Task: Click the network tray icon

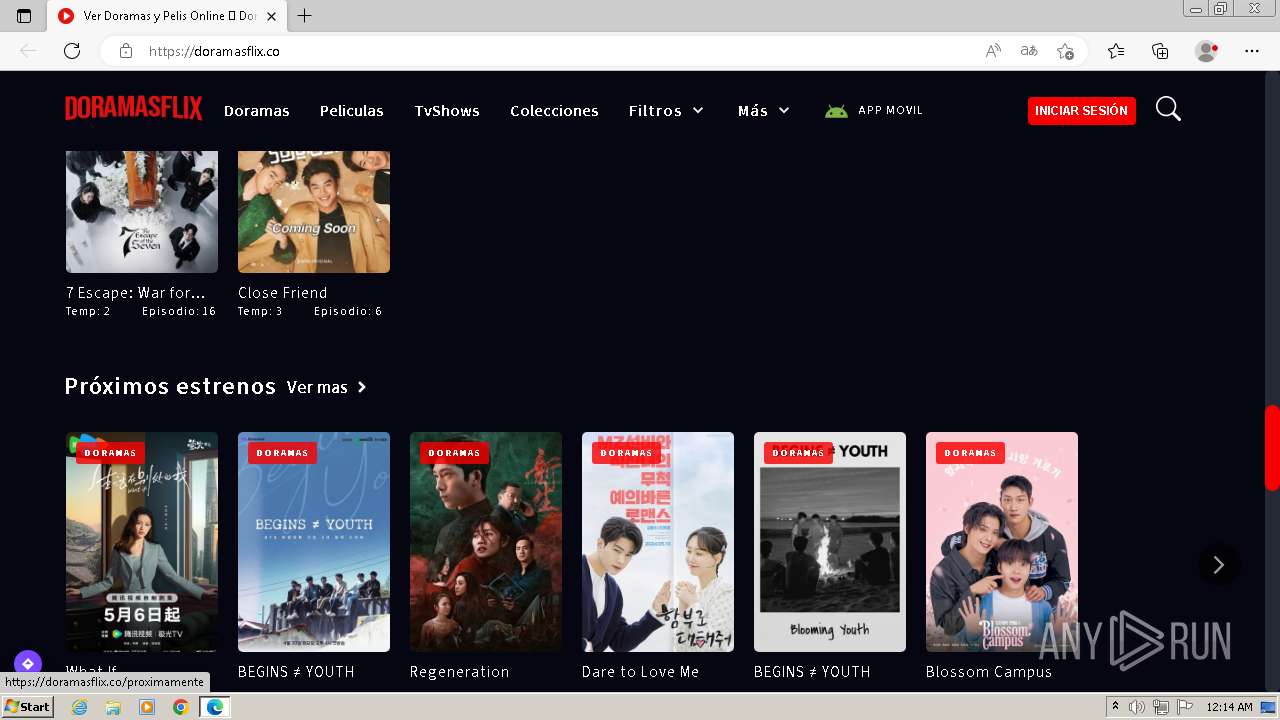Action: tap(1160, 707)
